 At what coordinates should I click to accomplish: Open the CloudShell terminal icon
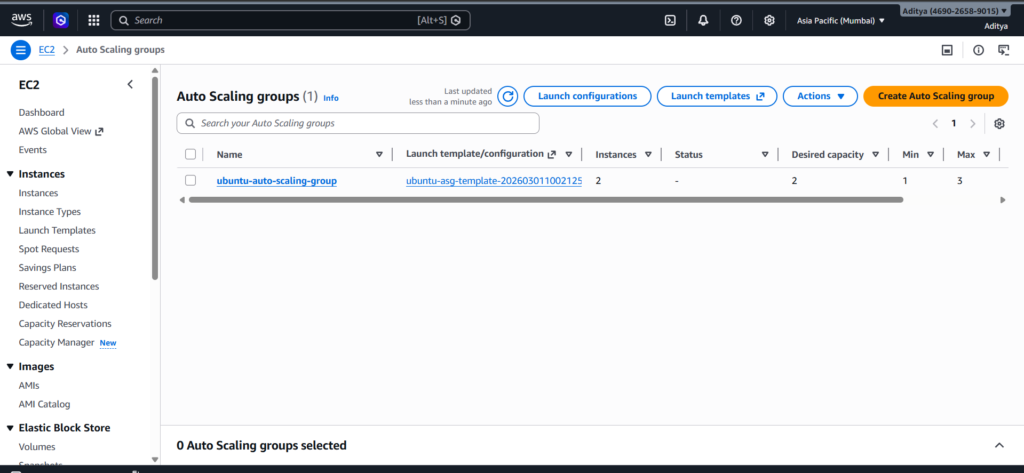(x=670, y=20)
